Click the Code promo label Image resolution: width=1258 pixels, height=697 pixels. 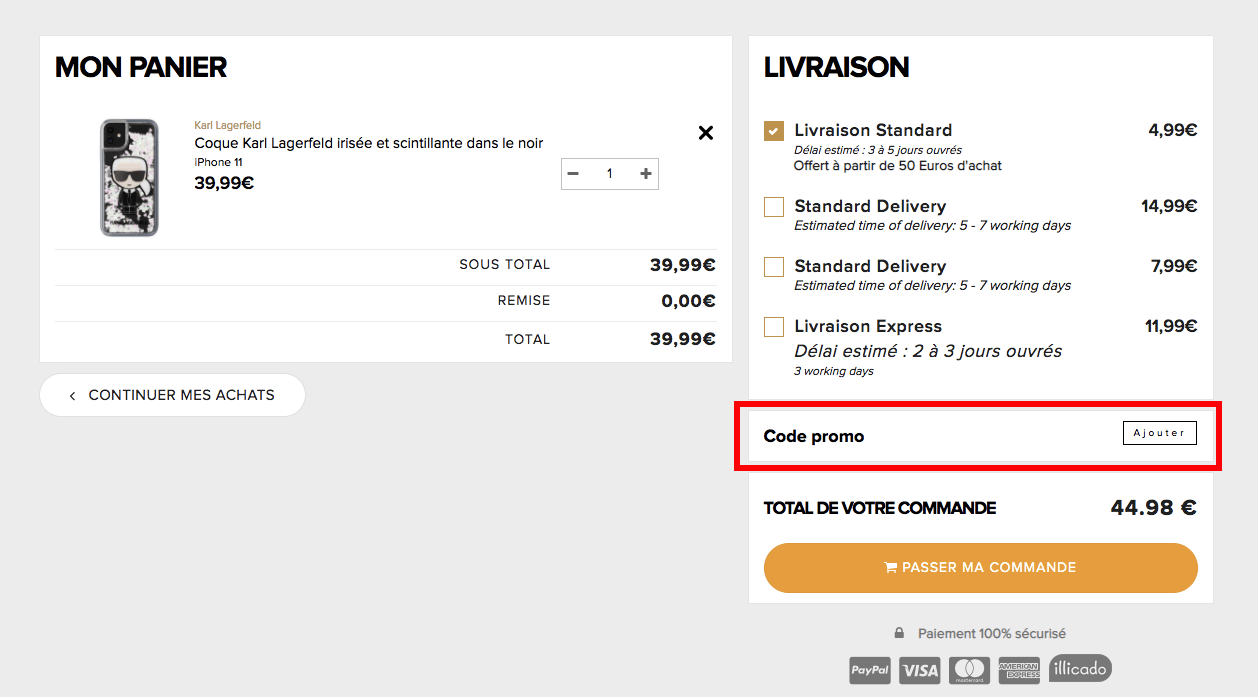pyautogui.click(x=814, y=436)
